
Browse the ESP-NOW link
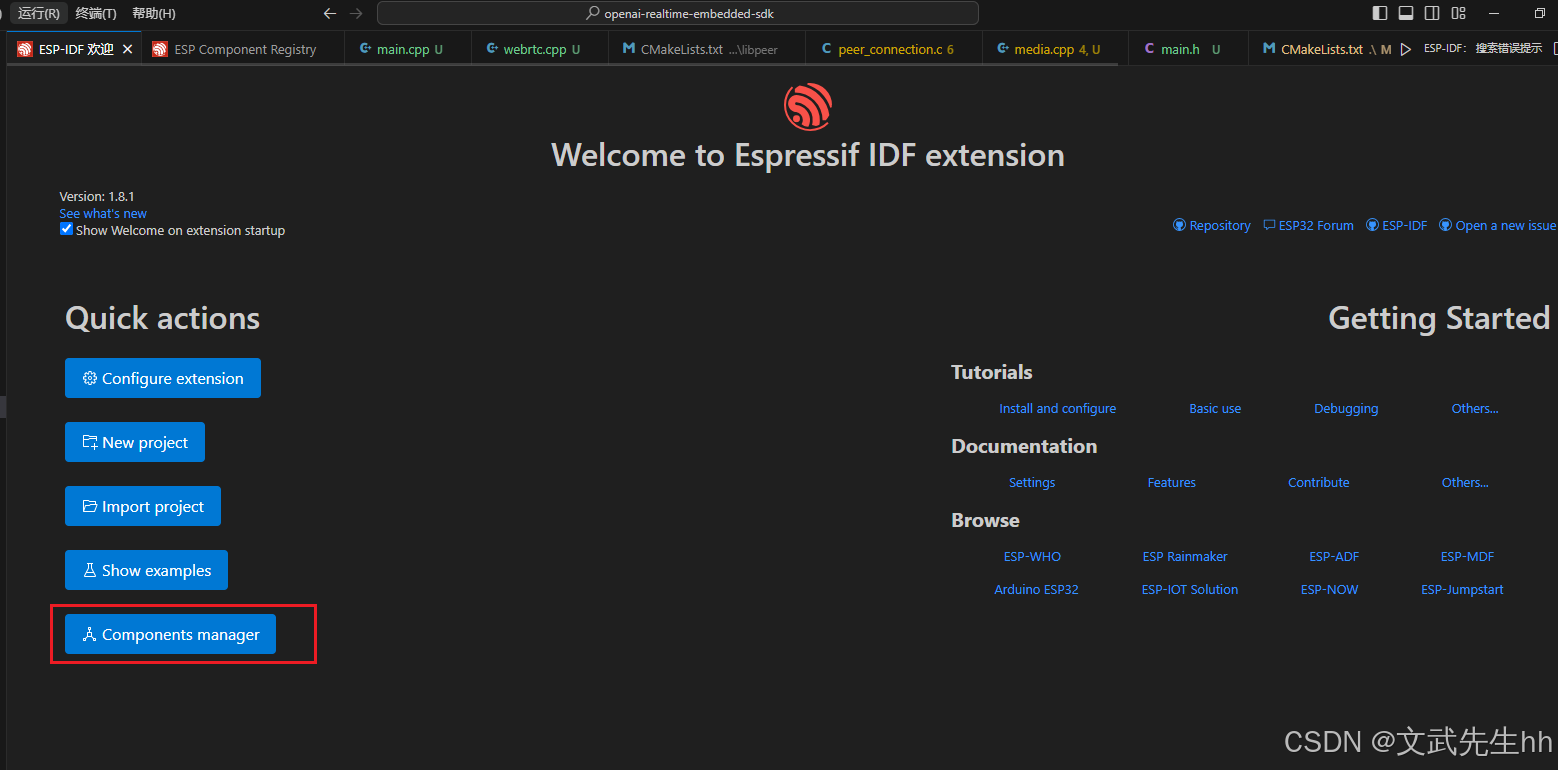(x=1329, y=589)
